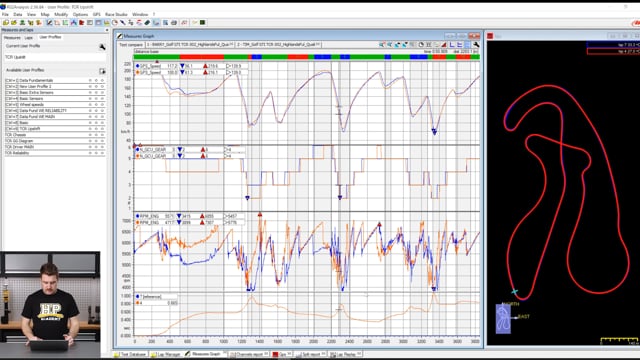The image size is (640, 360).
Task: Click the mini track map thumbnail
Action: click(x=503, y=319)
